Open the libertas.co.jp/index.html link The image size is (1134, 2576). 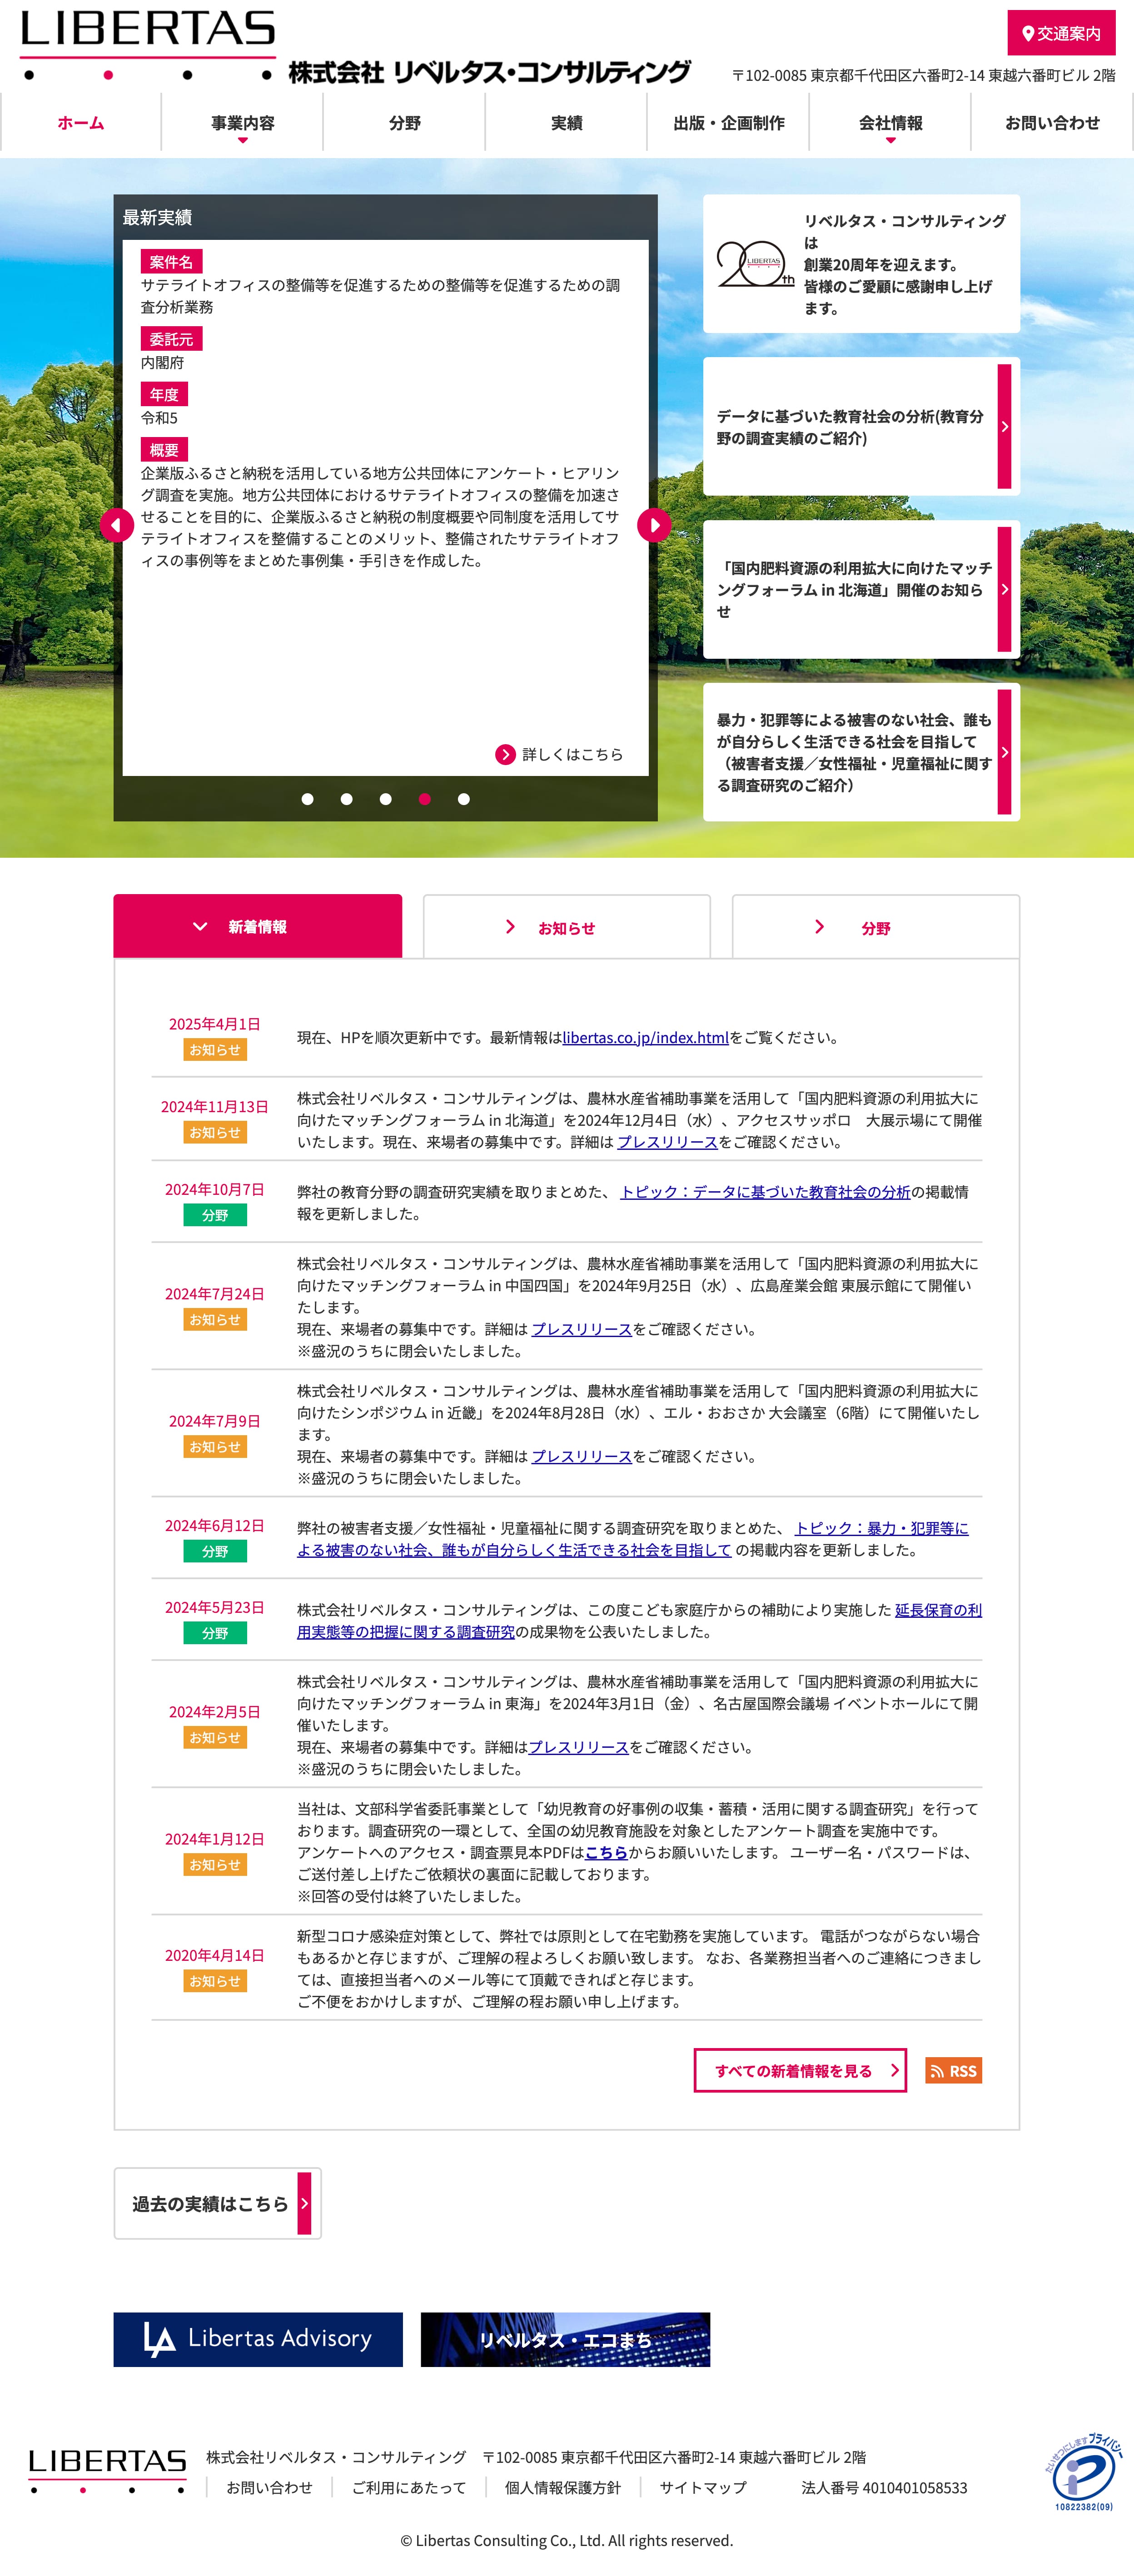(645, 1038)
